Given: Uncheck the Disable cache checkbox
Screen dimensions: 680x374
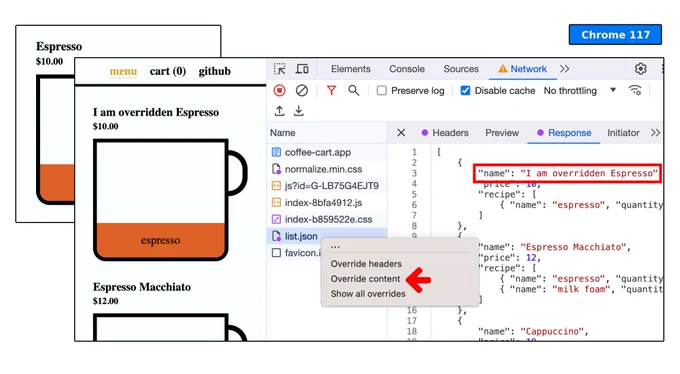Looking at the screenshot, I should 465,91.
